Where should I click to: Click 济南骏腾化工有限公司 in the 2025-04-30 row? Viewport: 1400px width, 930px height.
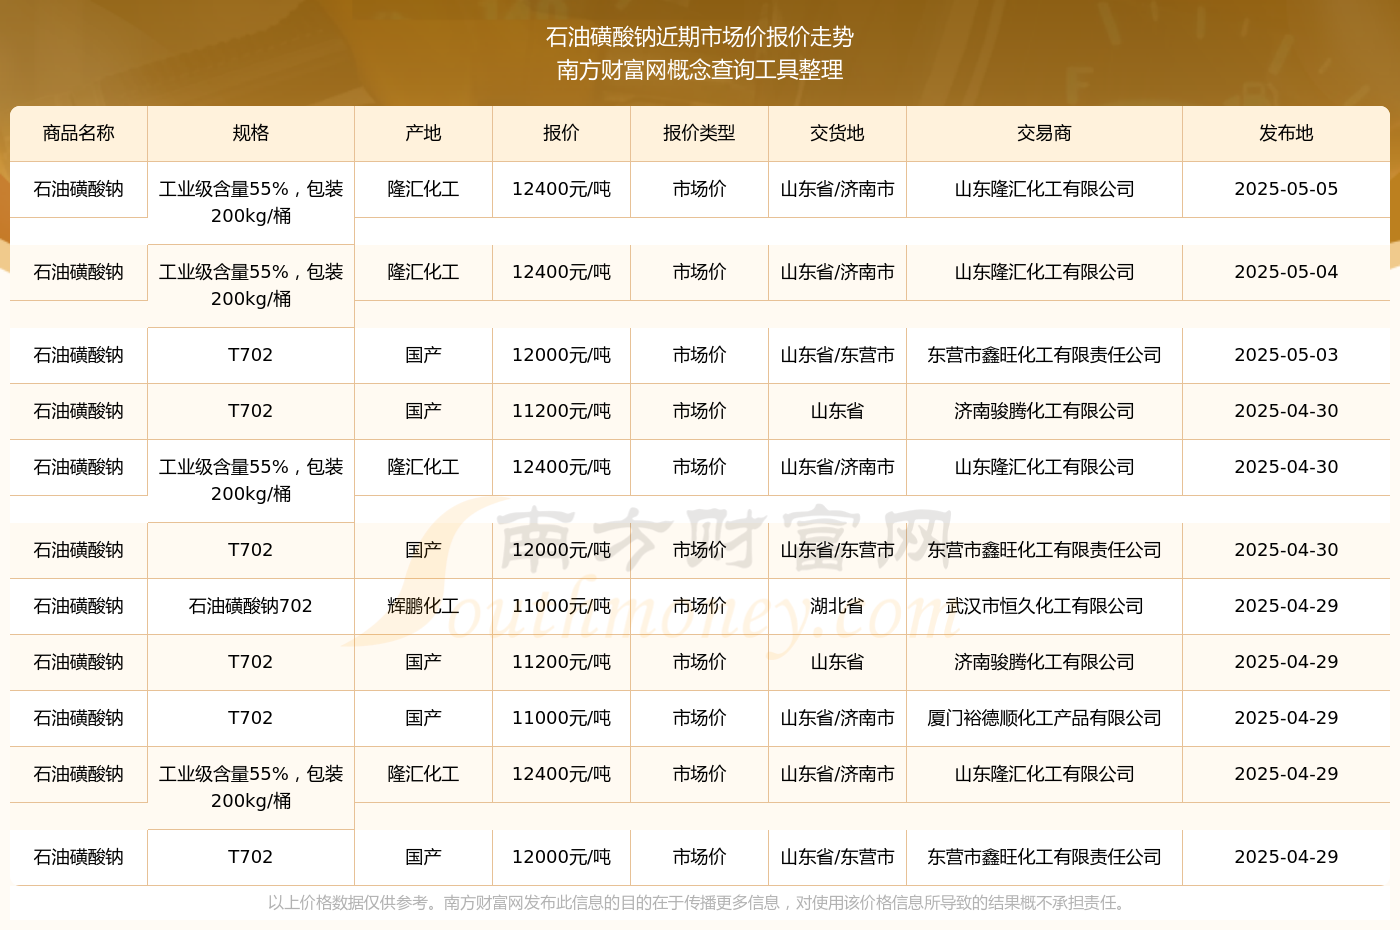coord(1044,411)
